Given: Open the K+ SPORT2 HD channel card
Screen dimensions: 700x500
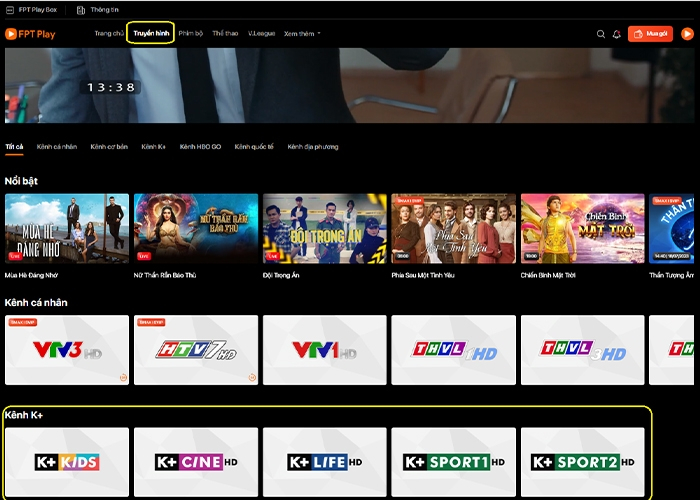Looking at the screenshot, I should [583, 462].
